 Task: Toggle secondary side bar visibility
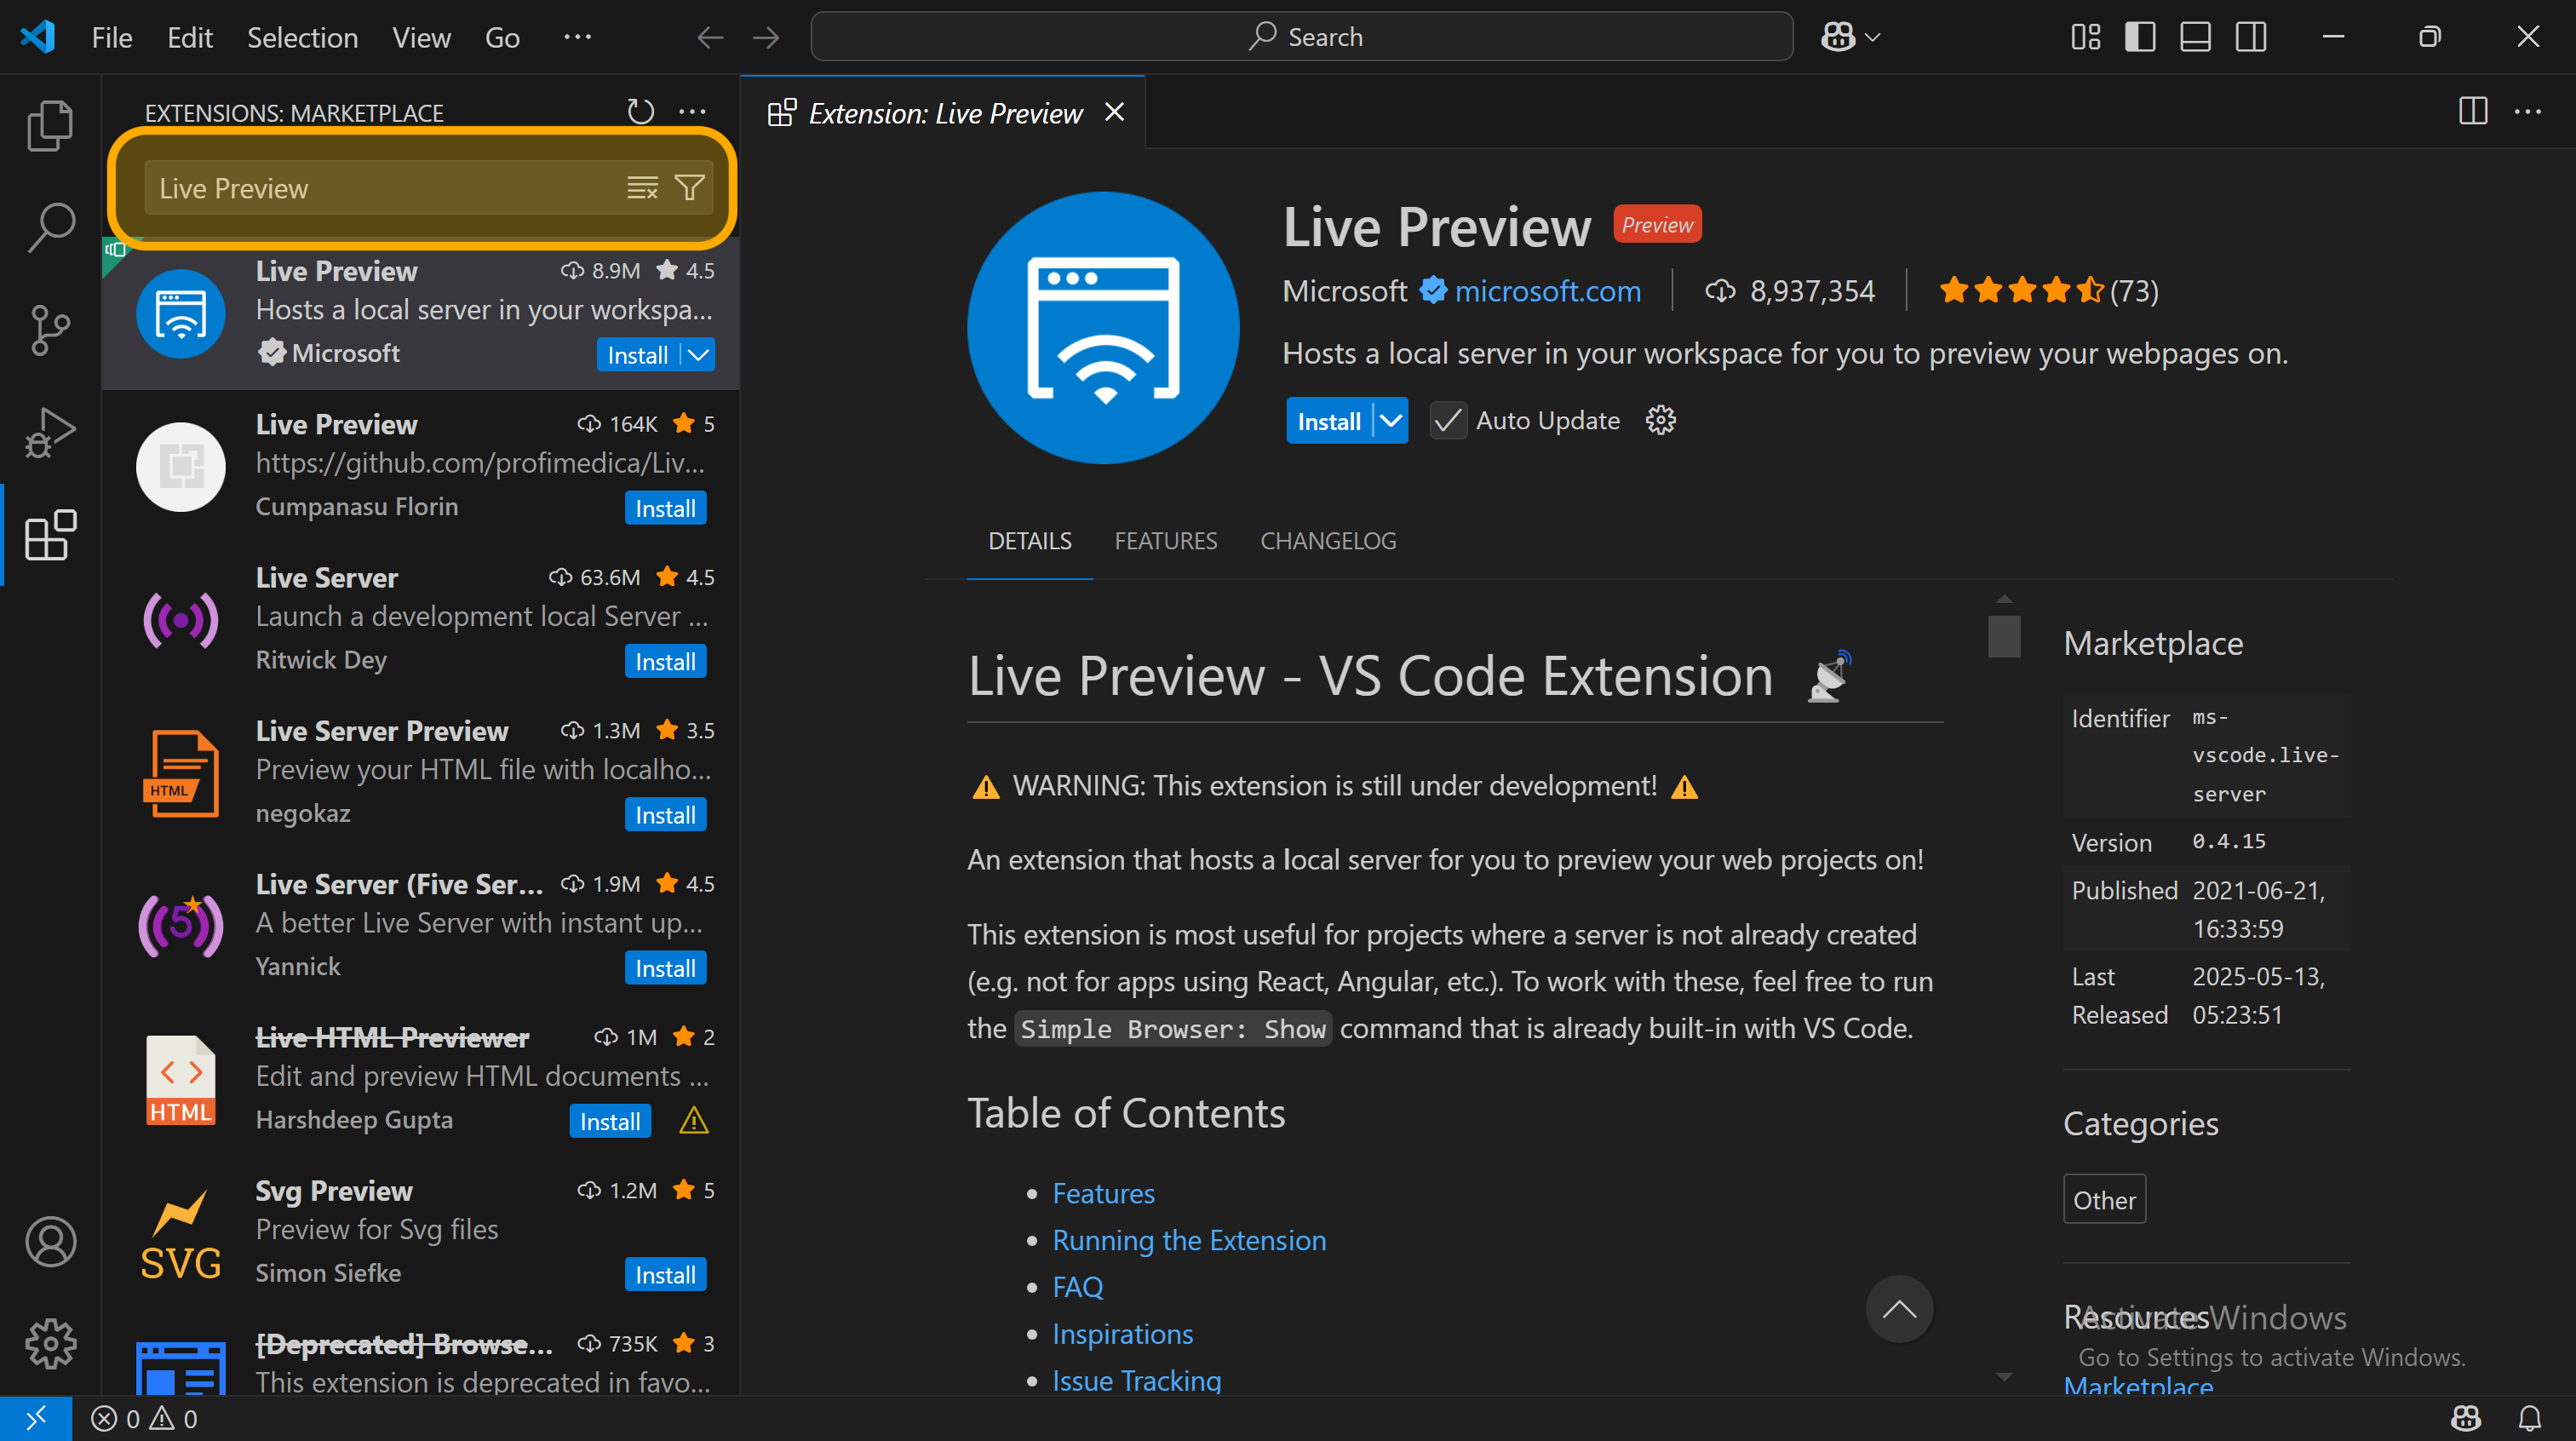tap(2251, 37)
